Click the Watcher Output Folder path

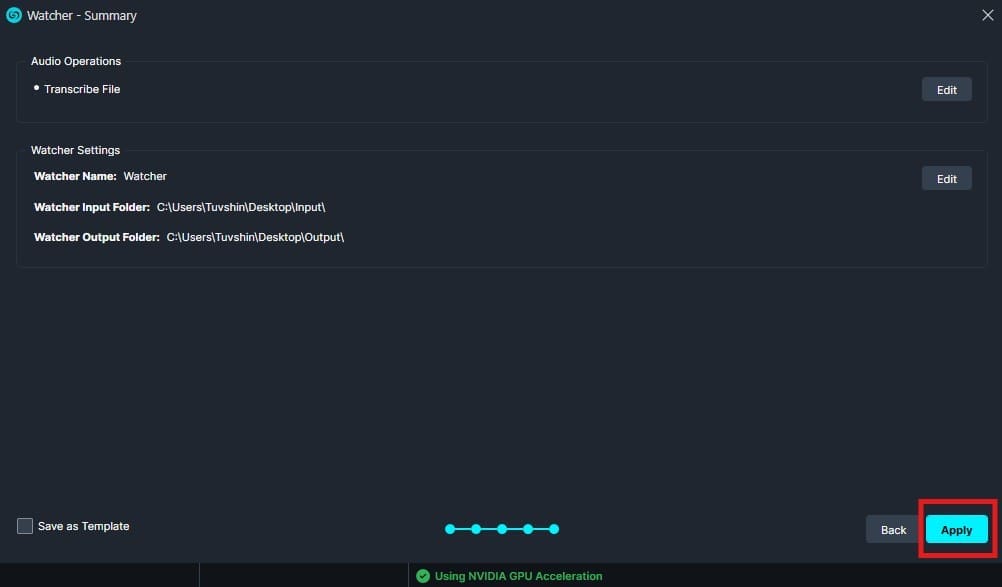click(255, 237)
